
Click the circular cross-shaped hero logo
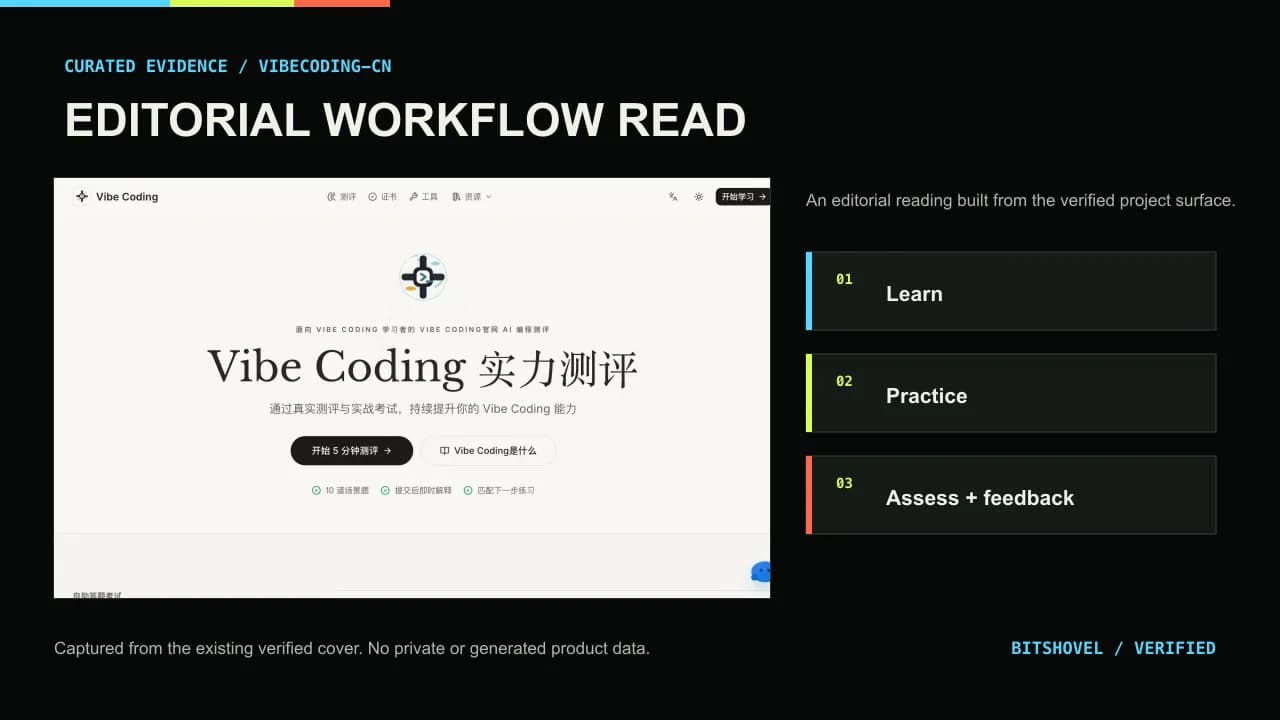coord(423,277)
